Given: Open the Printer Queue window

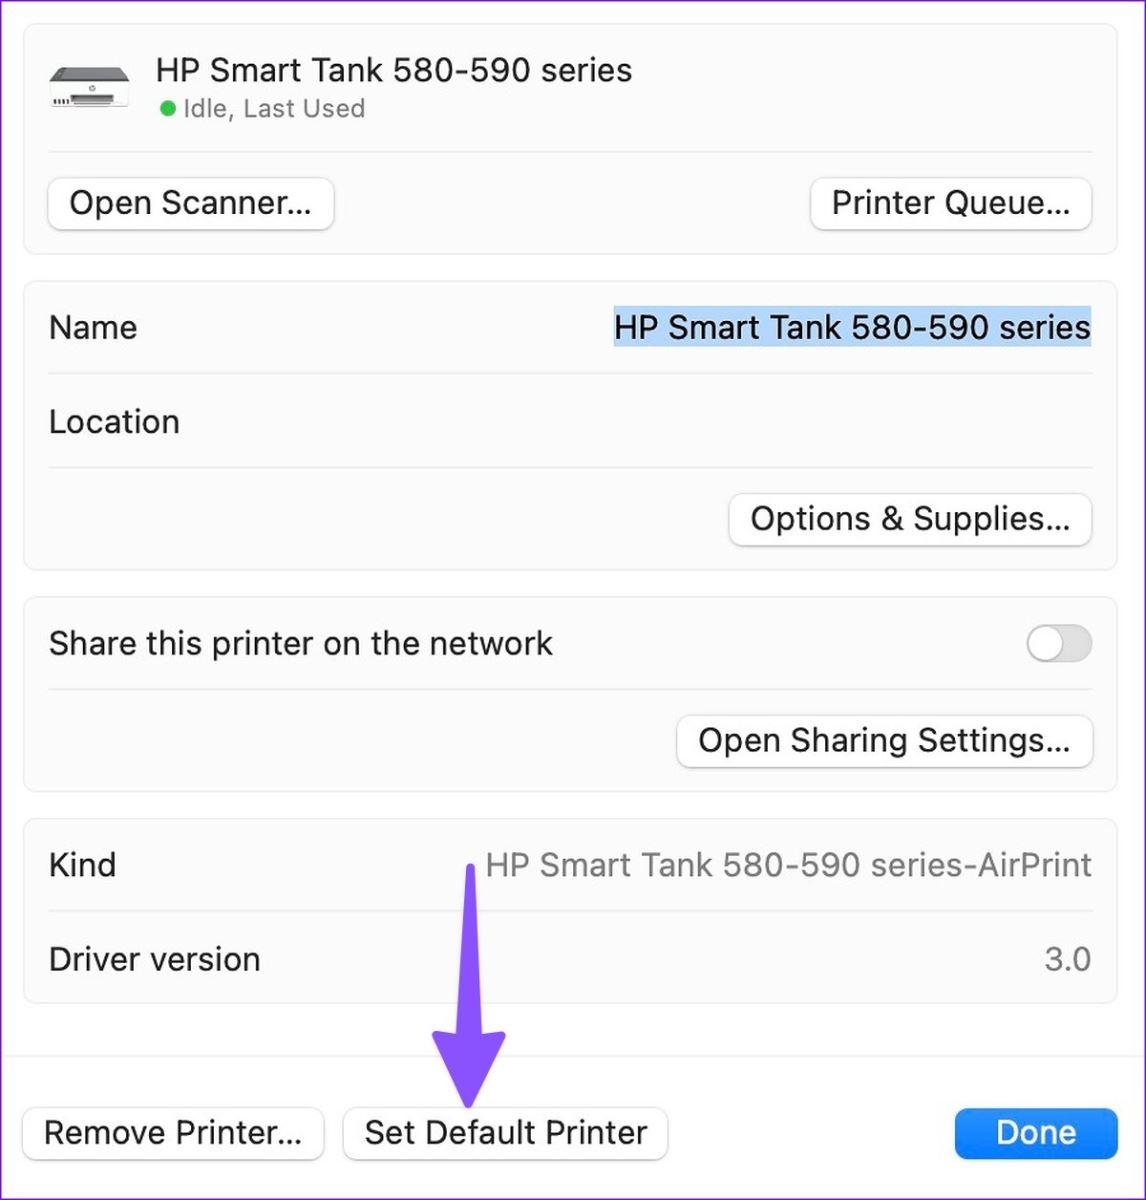Looking at the screenshot, I should click(x=950, y=204).
